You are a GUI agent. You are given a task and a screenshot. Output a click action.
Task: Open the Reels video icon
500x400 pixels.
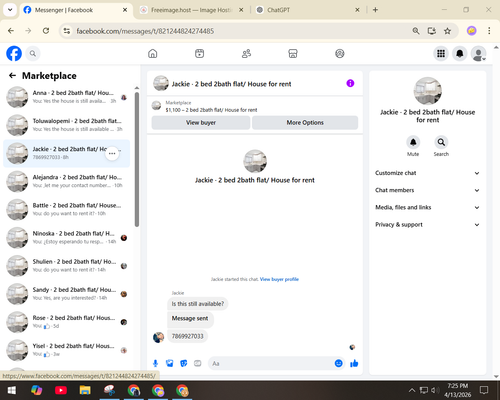[199, 53]
